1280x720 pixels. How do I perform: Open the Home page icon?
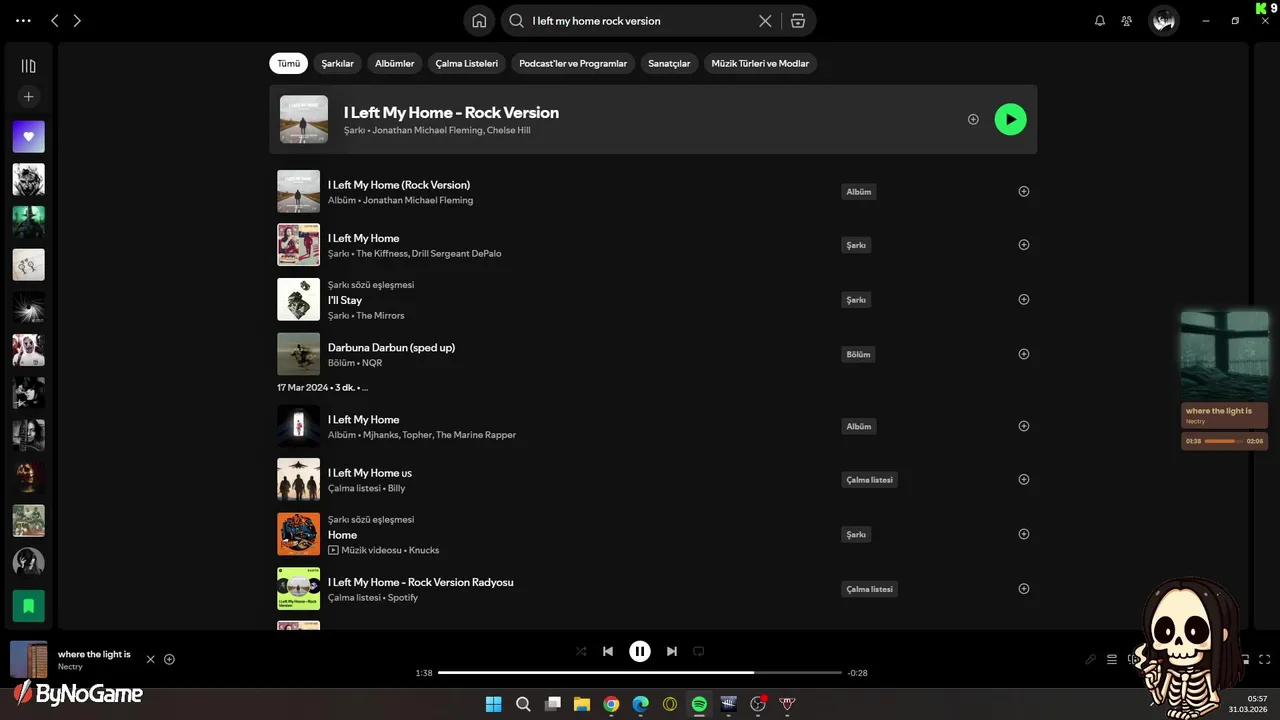click(479, 20)
